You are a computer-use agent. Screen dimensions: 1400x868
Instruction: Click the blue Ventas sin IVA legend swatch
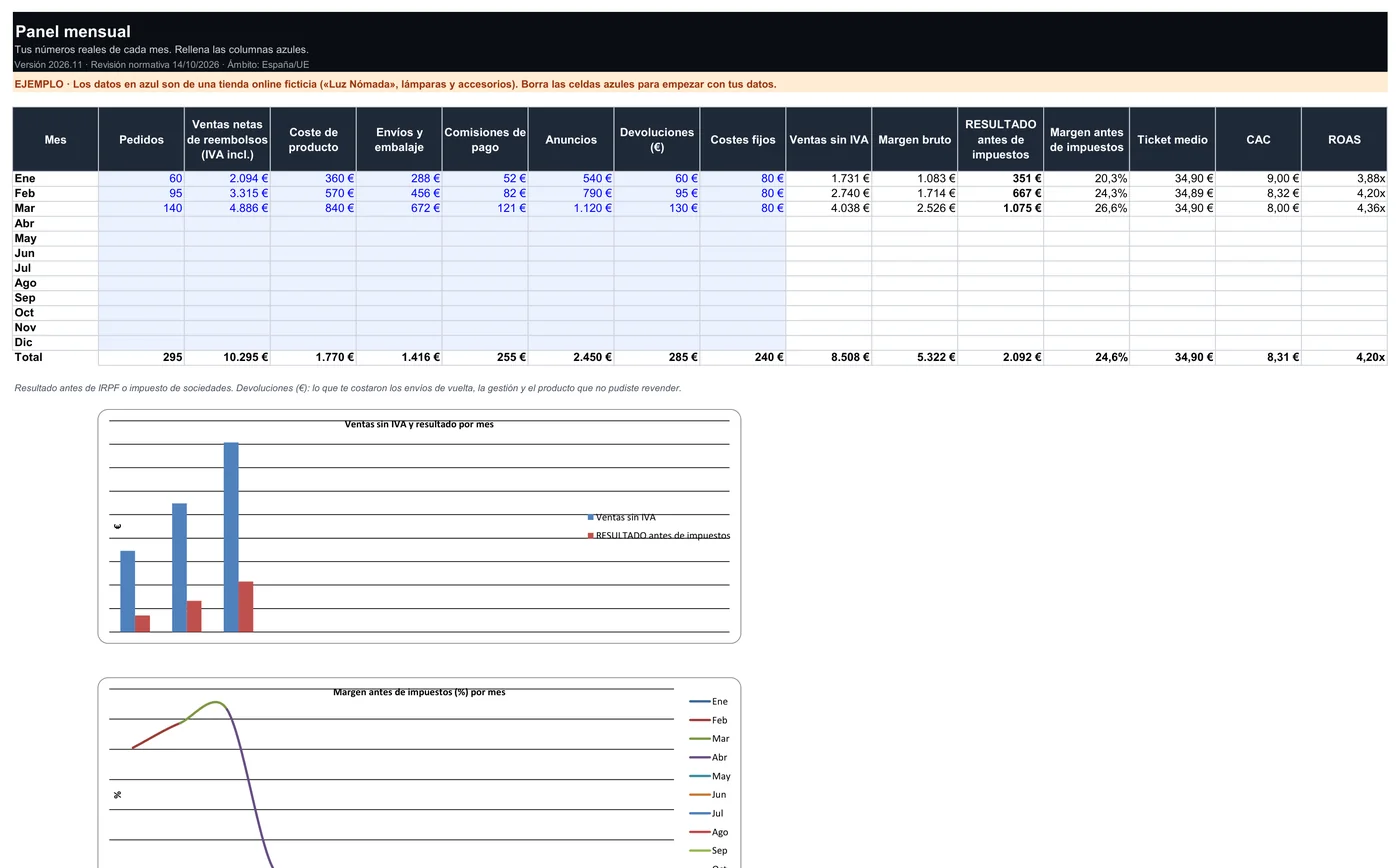coord(591,517)
